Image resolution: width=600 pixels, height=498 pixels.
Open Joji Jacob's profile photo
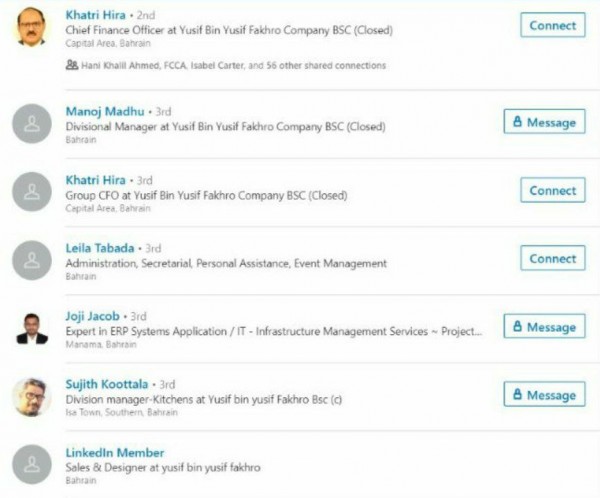tap(32, 327)
